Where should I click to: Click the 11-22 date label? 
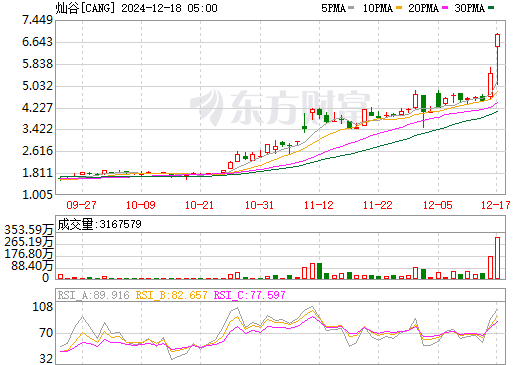coord(378,205)
